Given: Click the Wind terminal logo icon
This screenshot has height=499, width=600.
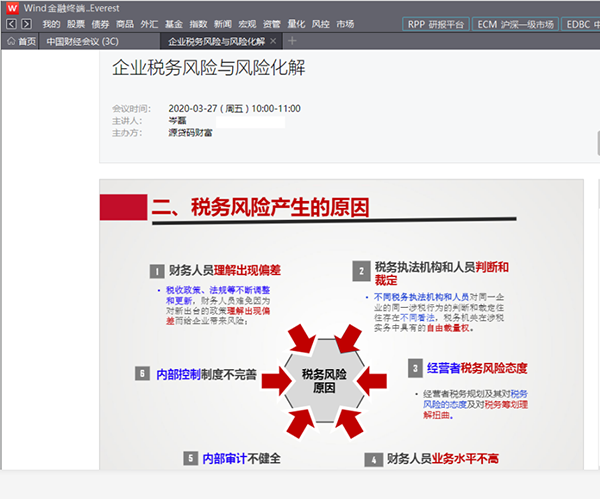Looking at the screenshot, I should [11, 7].
